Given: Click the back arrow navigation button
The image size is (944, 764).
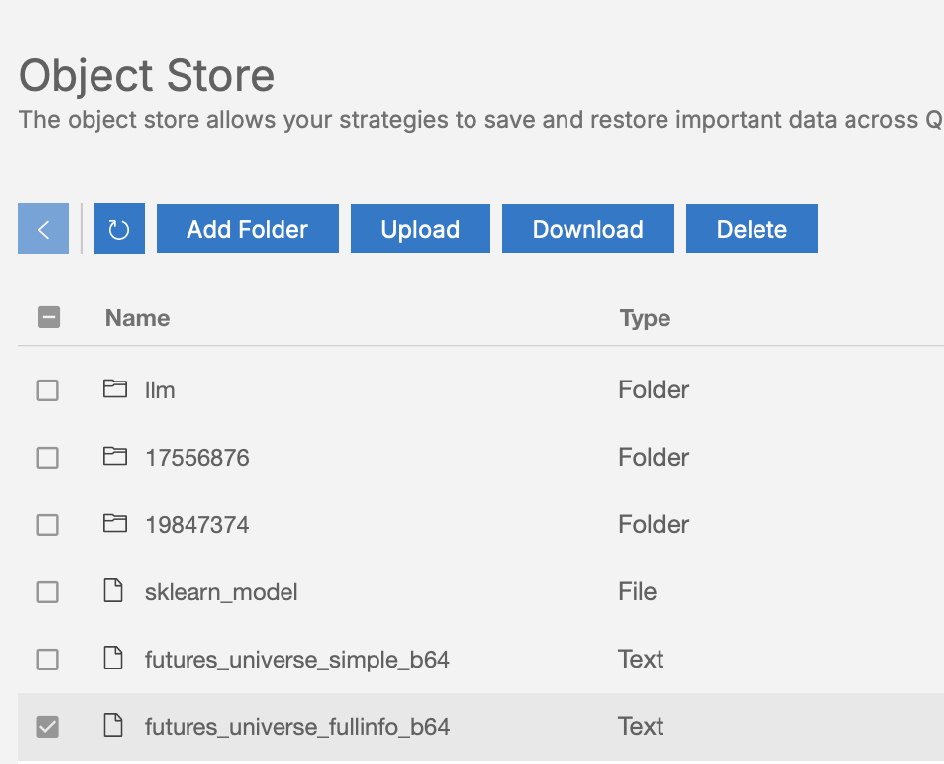Looking at the screenshot, I should click(43, 229).
